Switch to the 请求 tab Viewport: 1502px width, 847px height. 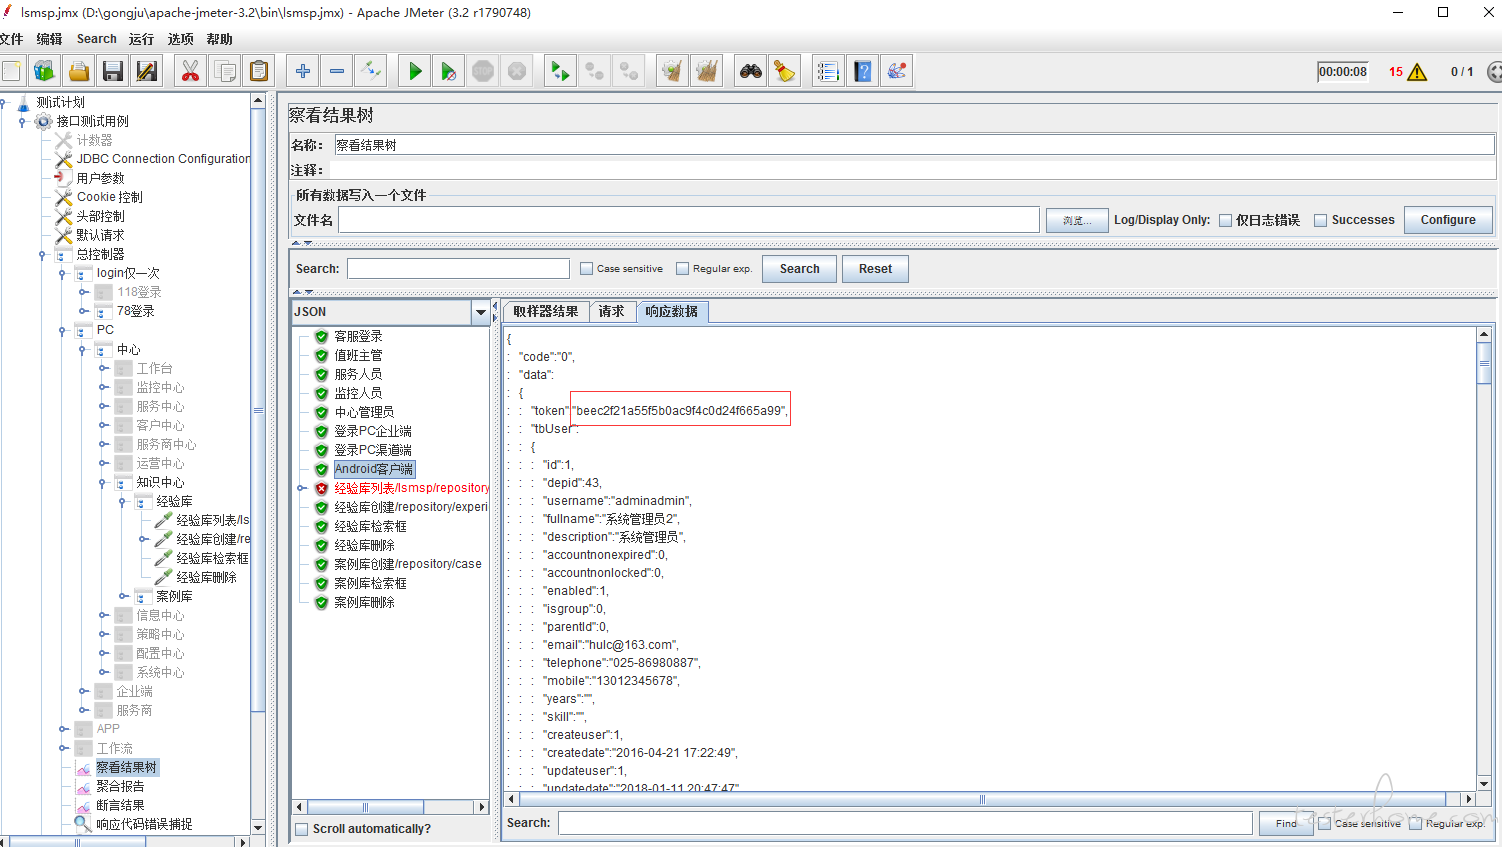pos(612,312)
